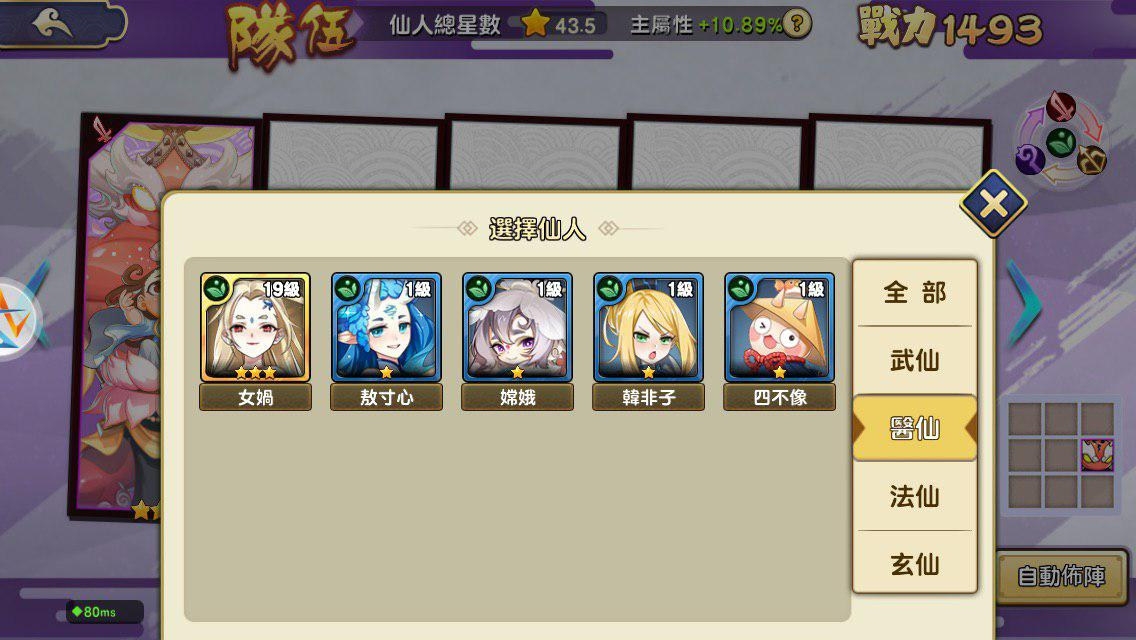Tap the back arrow icon
This screenshot has width=1136, height=640.
pyautogui.click(x=53, y=24)
